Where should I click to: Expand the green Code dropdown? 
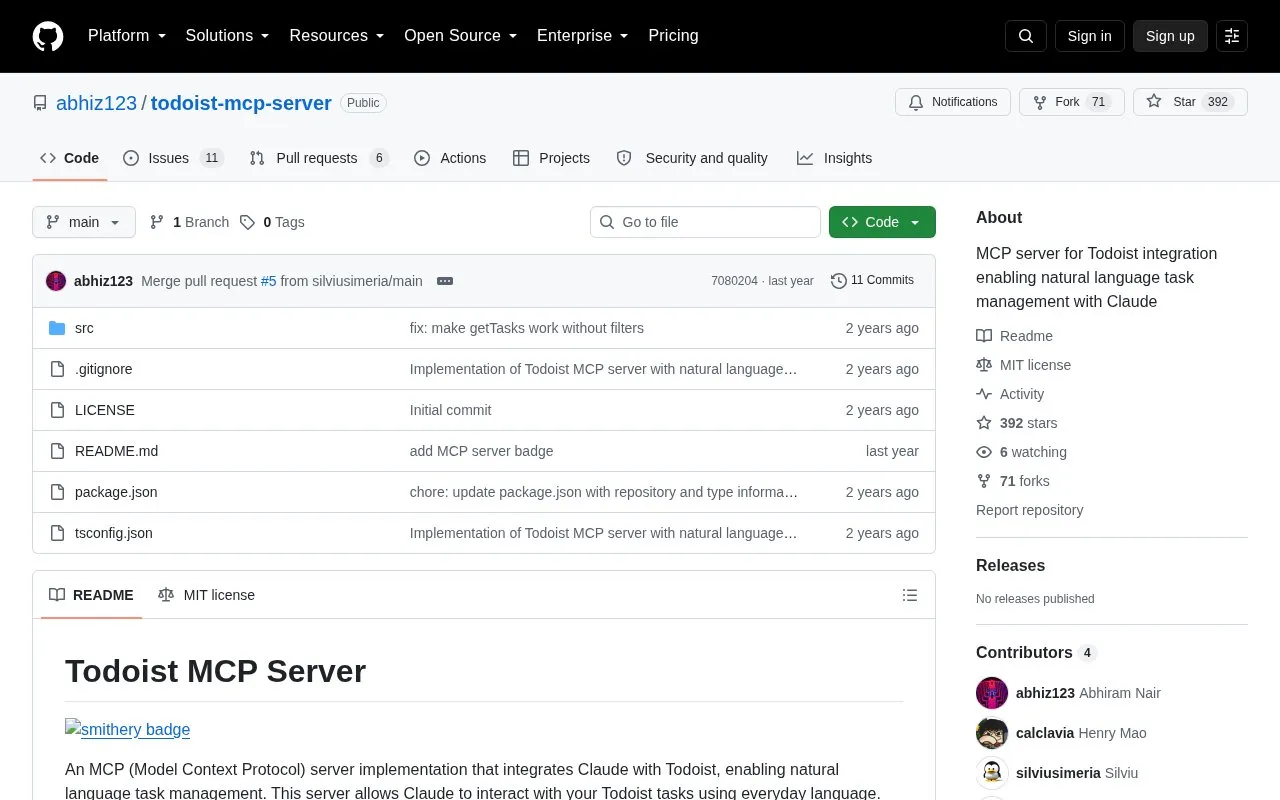click(882, 222)
